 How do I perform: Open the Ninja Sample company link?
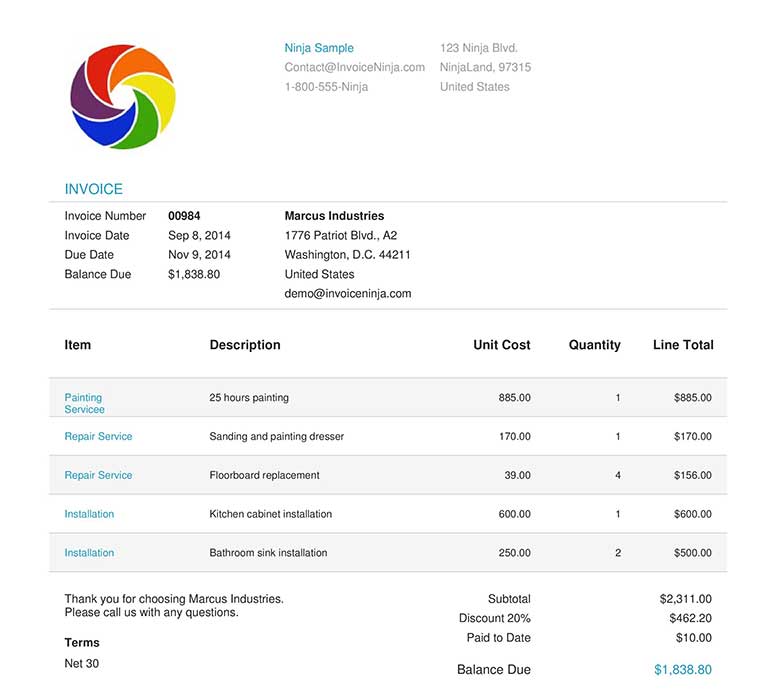coord(318,48)
